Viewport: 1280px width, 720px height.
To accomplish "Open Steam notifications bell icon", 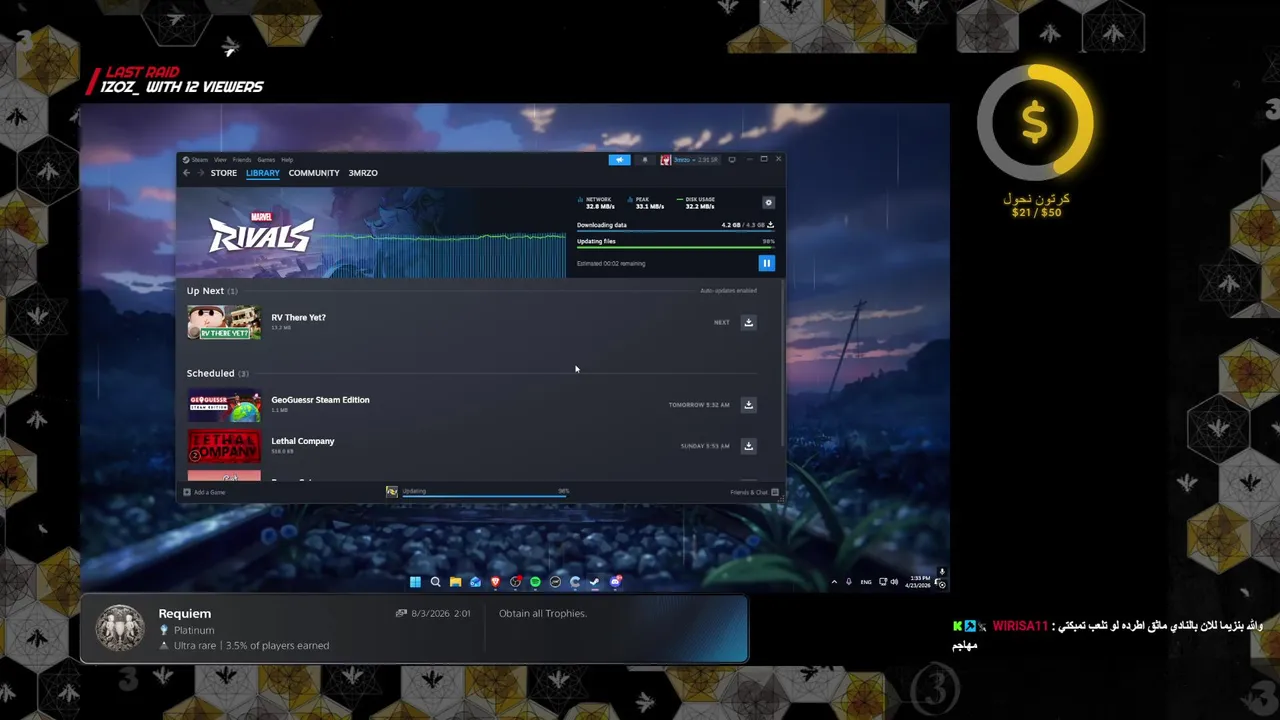I will [x=644, y=159].
